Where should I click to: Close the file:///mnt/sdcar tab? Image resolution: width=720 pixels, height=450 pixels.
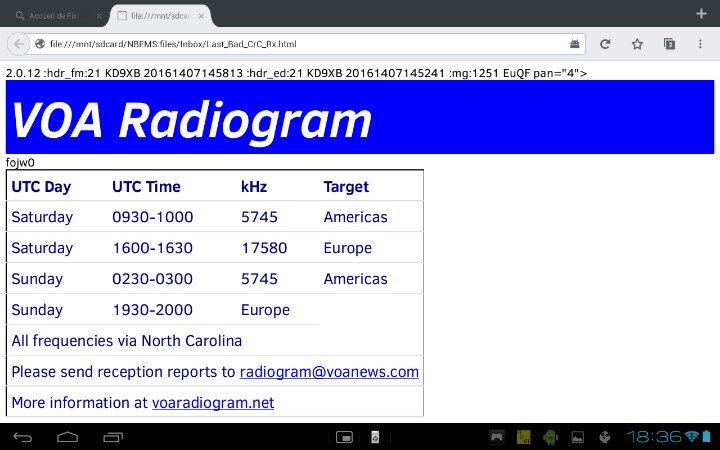[201, 16]
